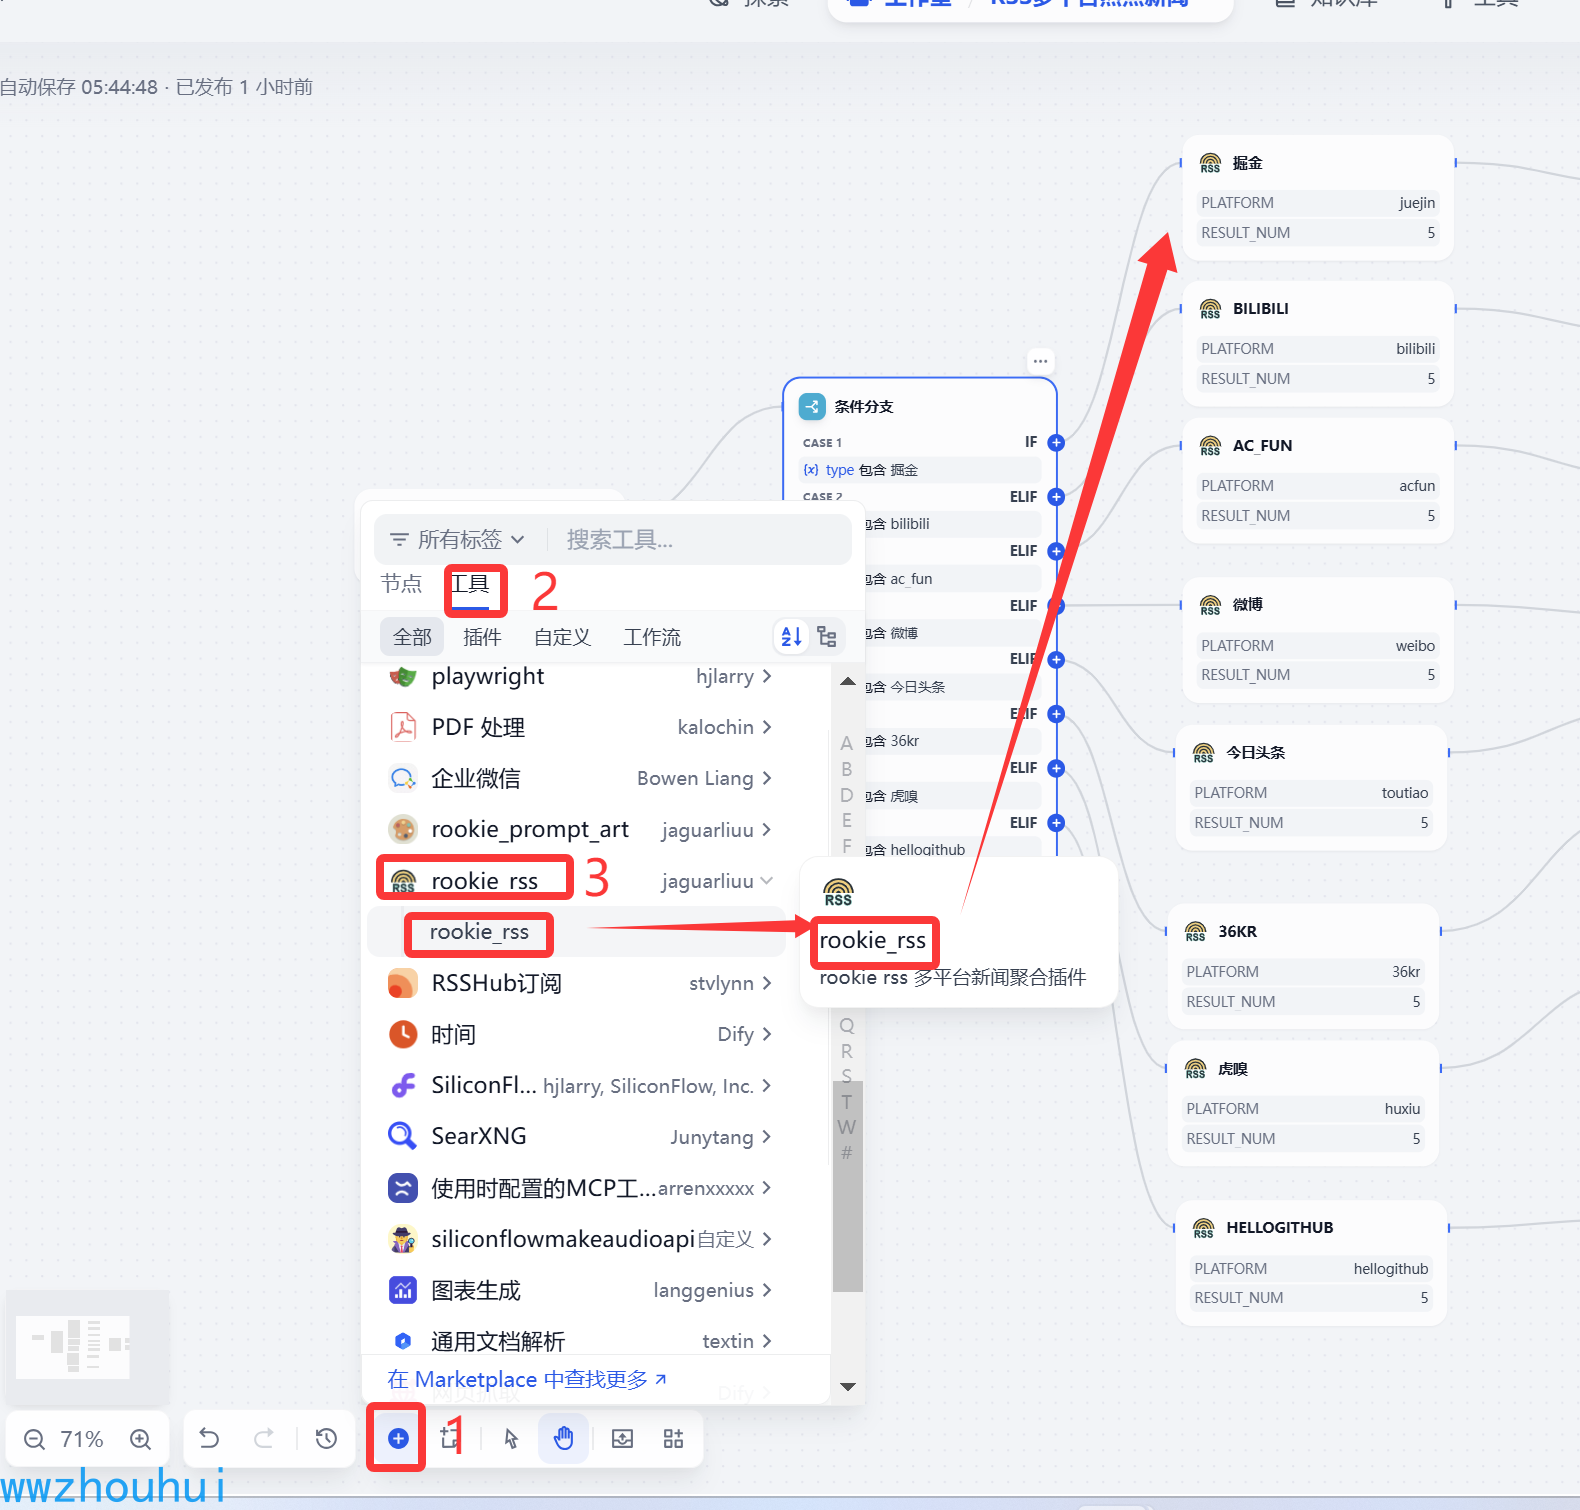This screenshot has height=1510, width=1580.
Task: Click the RSS icon on HELLOGITHUB node
Action: (1204, 1228)
